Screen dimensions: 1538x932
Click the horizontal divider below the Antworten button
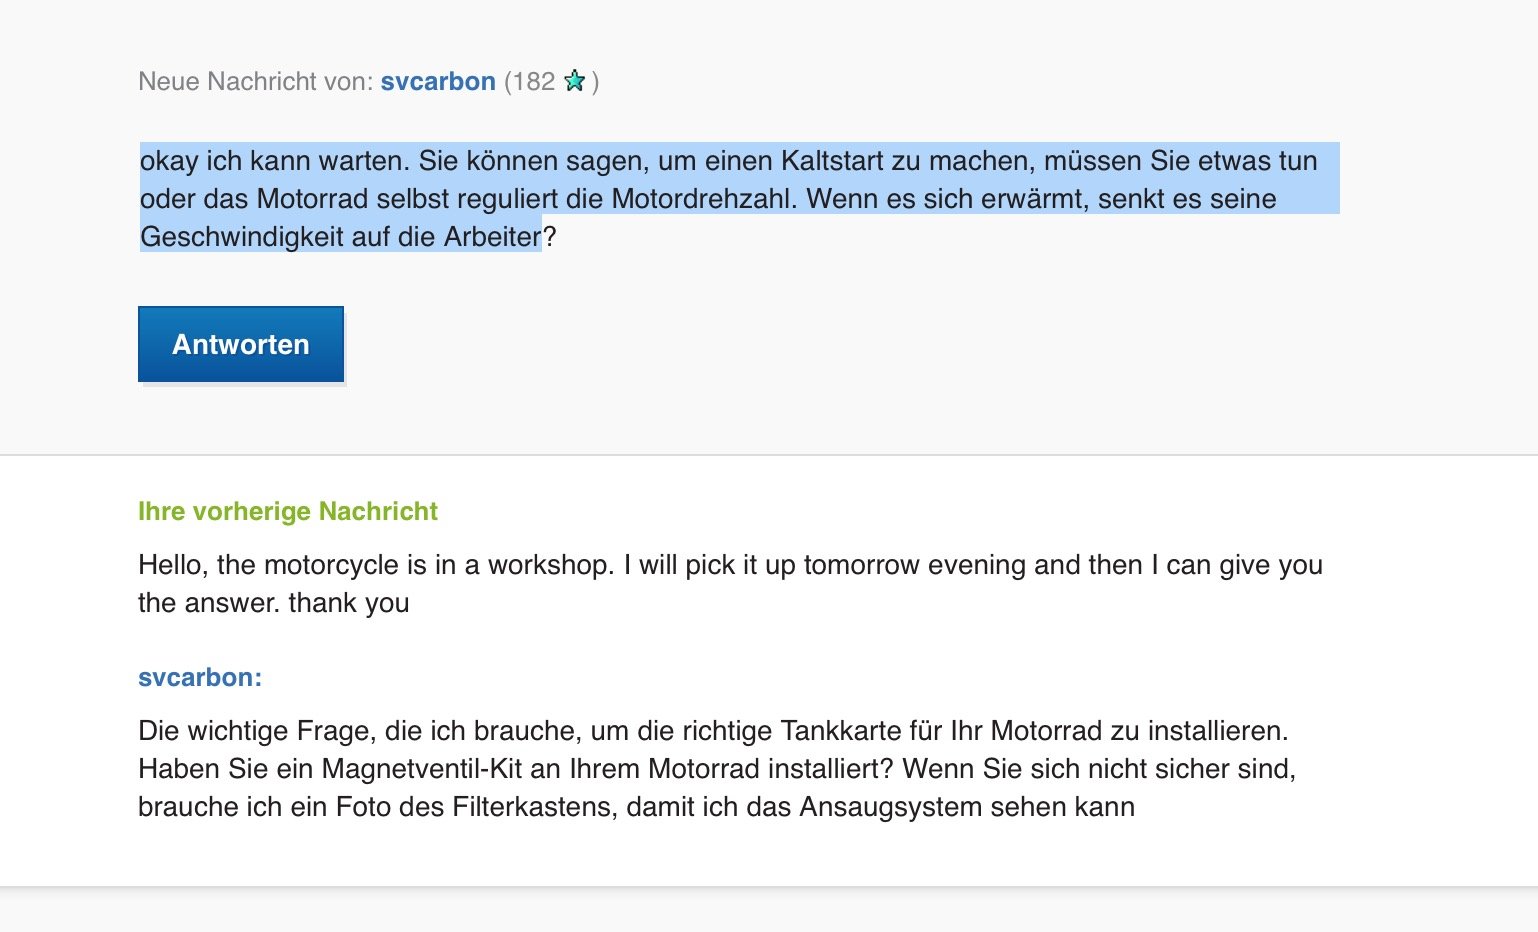click(x=769, y=455)
